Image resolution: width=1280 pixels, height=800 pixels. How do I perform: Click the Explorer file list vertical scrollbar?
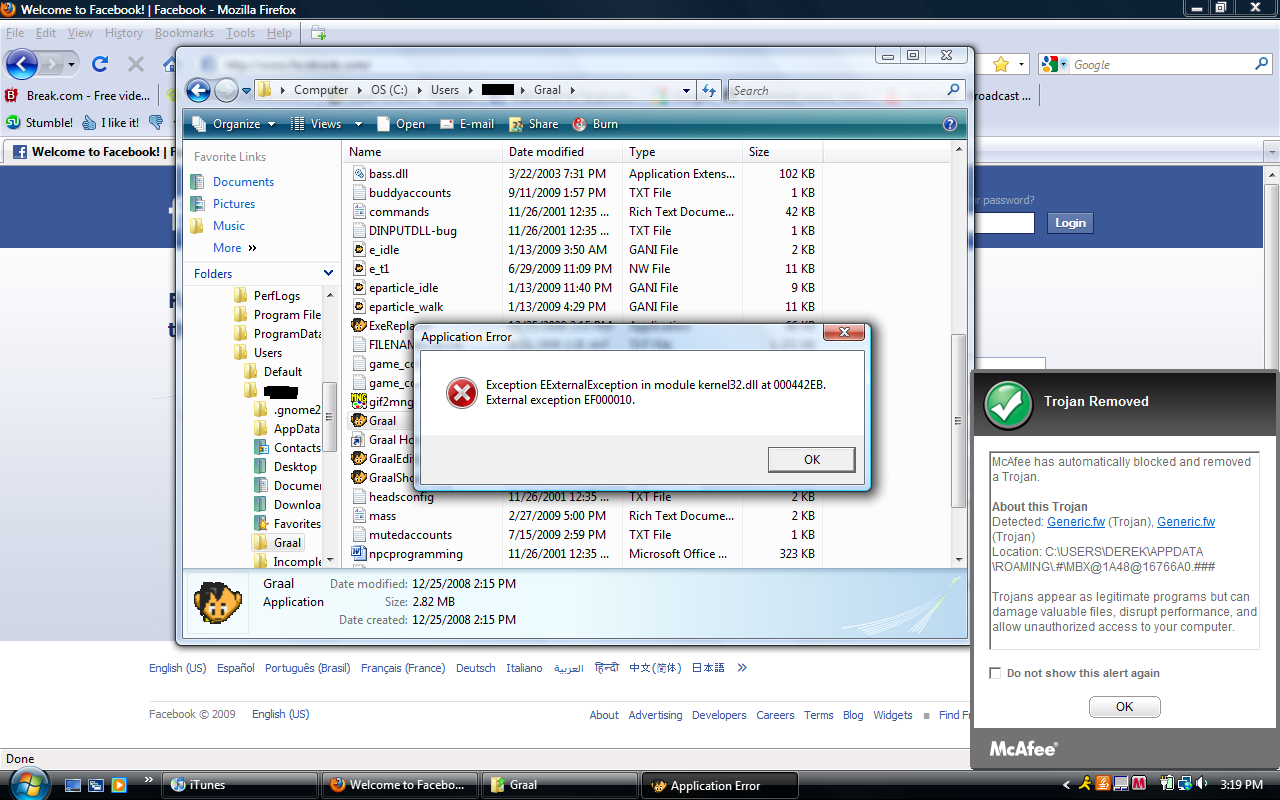[959, 420]
